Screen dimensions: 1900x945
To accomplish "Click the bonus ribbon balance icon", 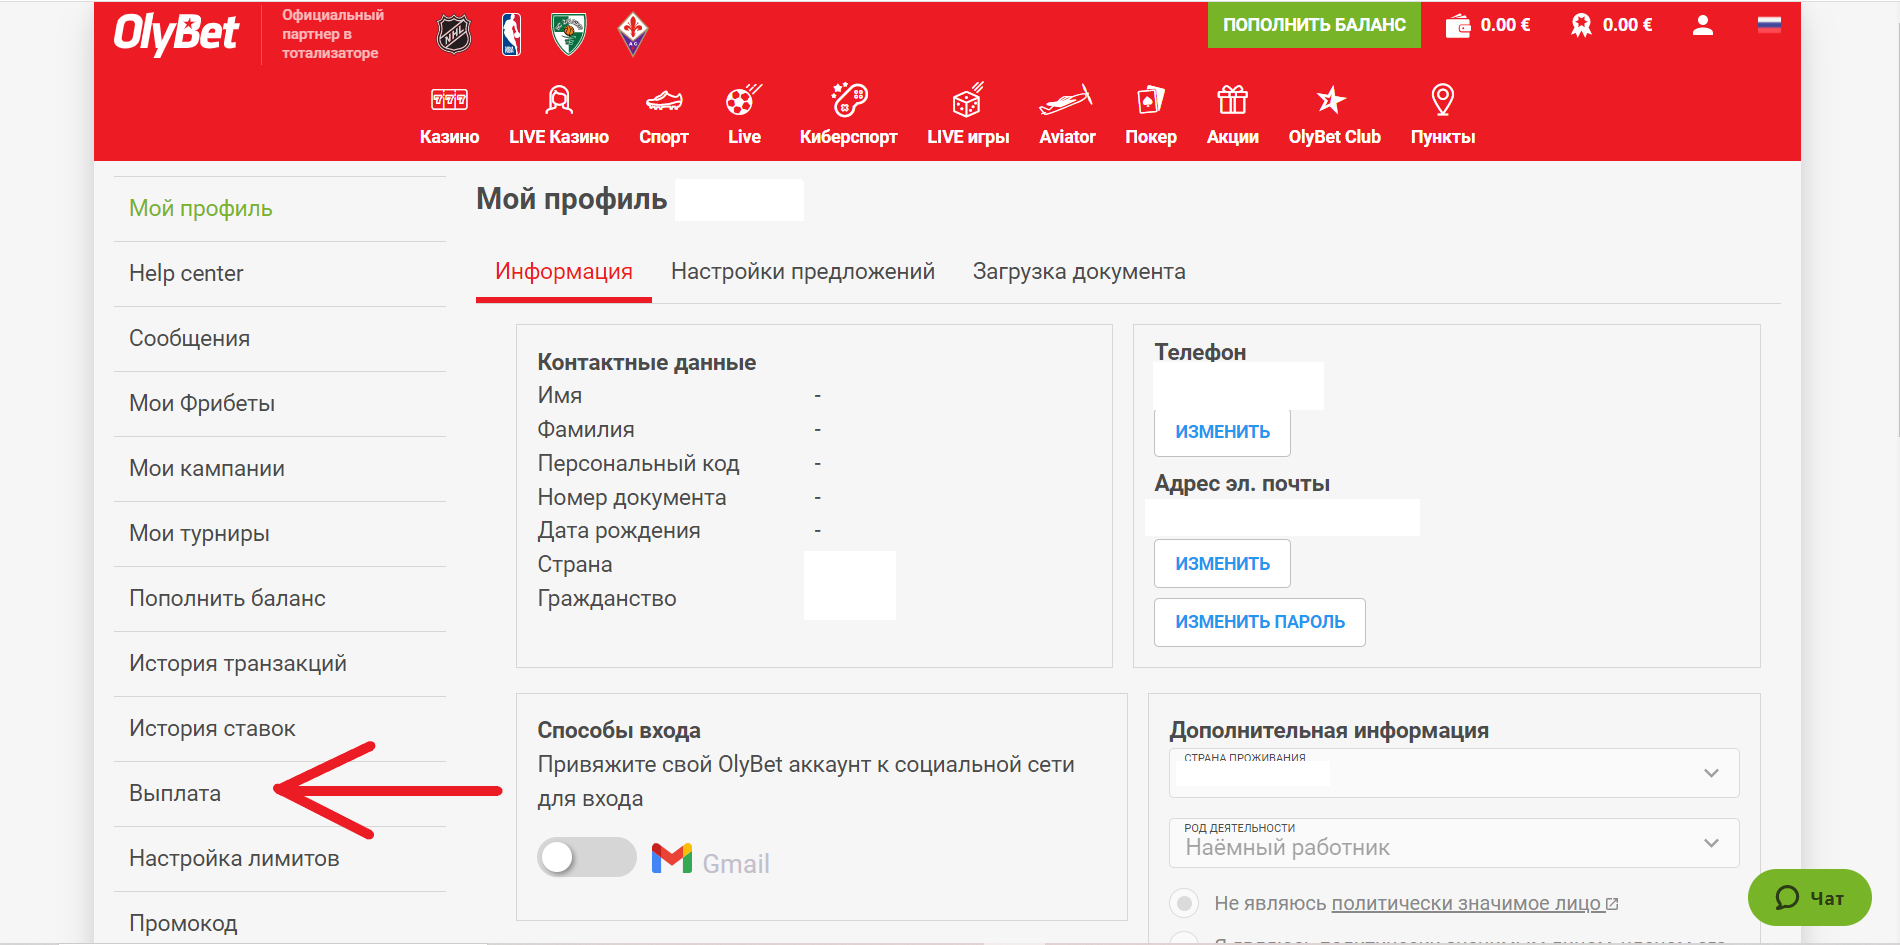I will click(1581, 25).
